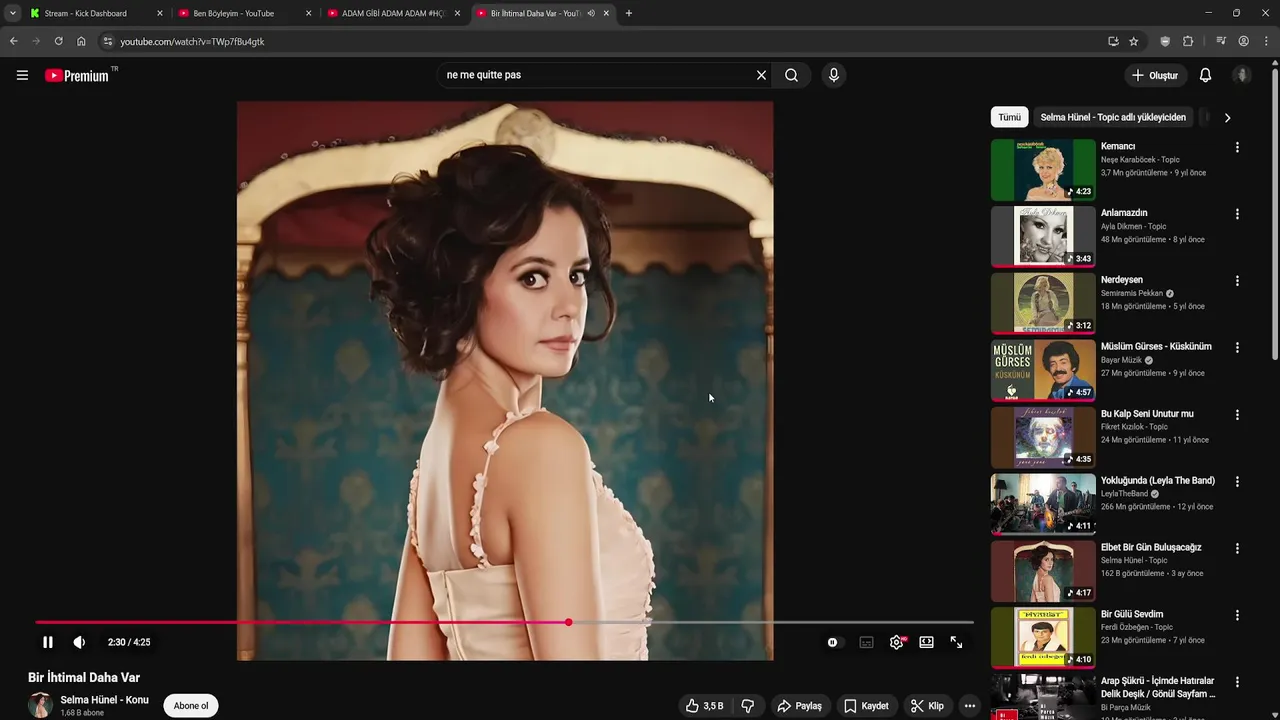Open options for Bir Gülü Sevdim
The height and width of the screenshot is (720, 1280).
(x=1237, y=616)
